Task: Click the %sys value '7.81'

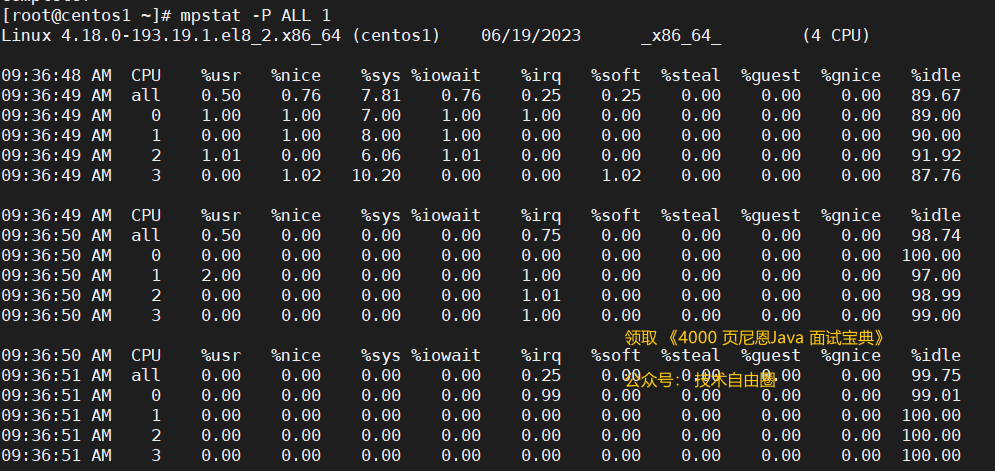Action: click(x=381, y=96)
